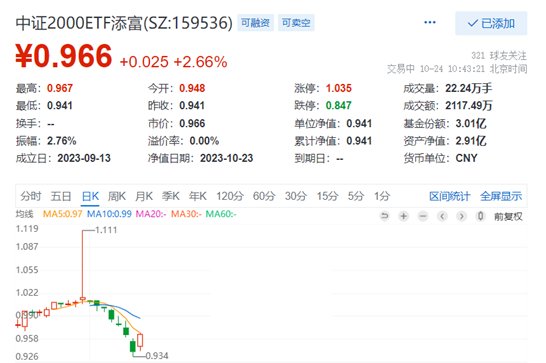
Task: Click the current price ¥0.966
Action: pos(64,56)
